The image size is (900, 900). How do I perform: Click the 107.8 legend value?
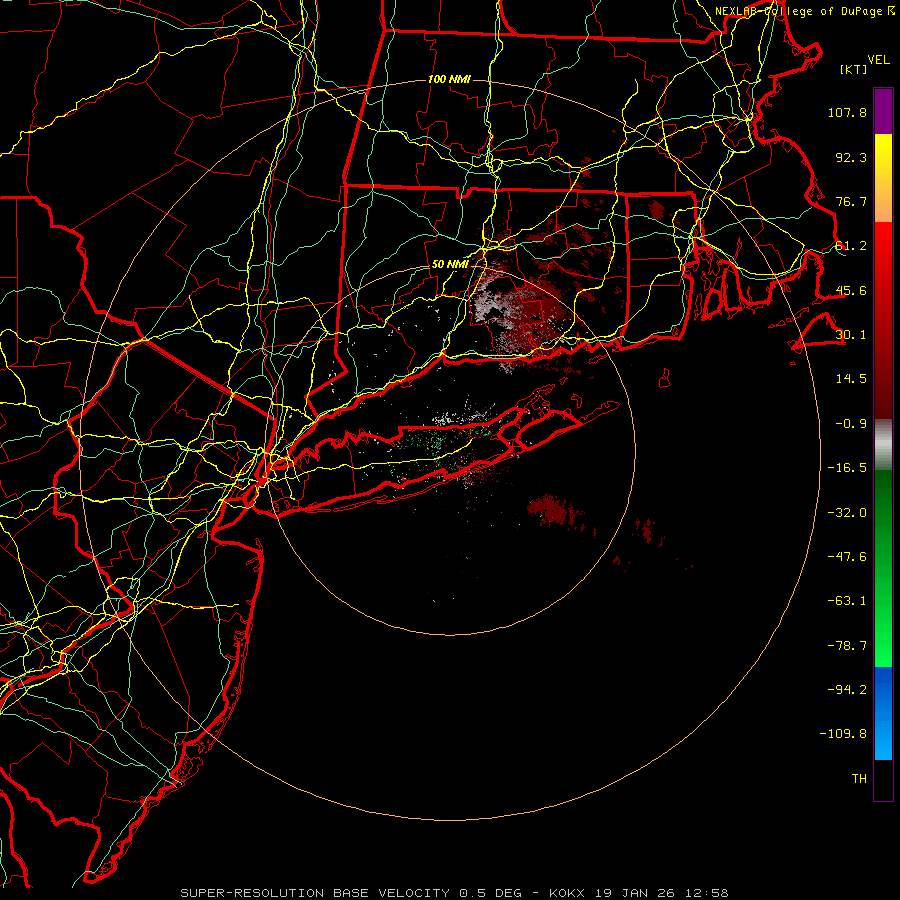click(x=847, y=112)
